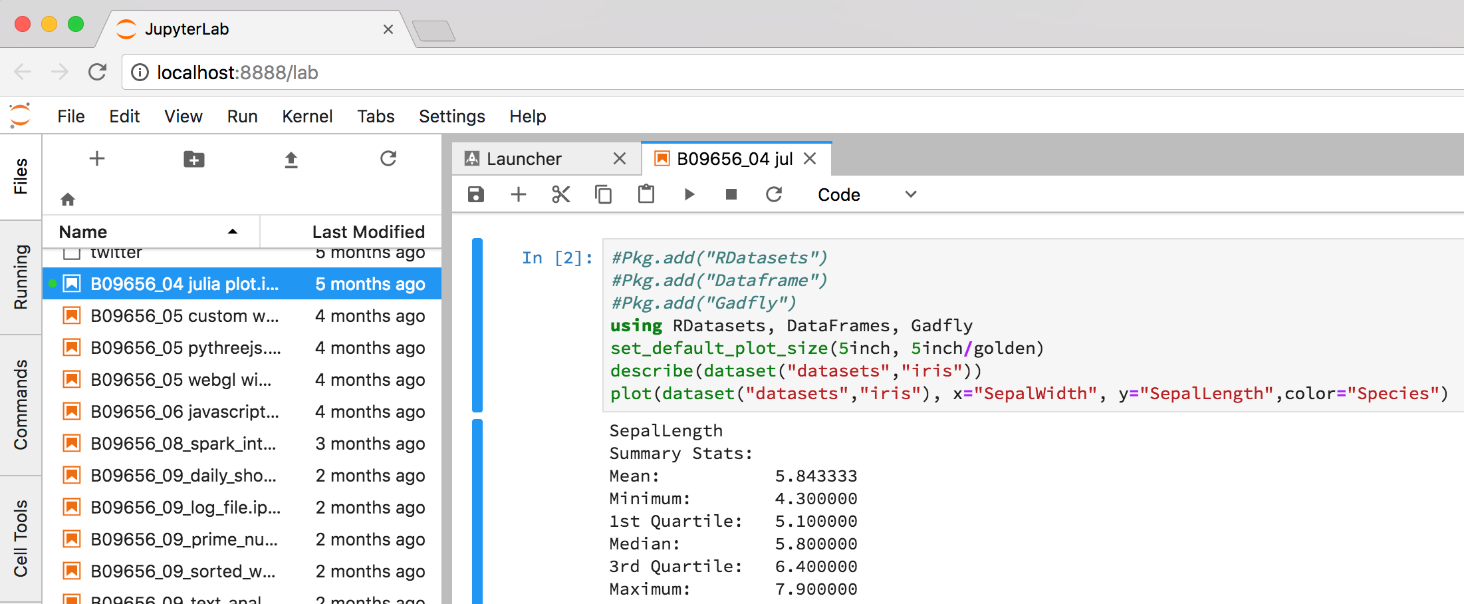Click the In [2] cell prompt

tap(558, 258)
